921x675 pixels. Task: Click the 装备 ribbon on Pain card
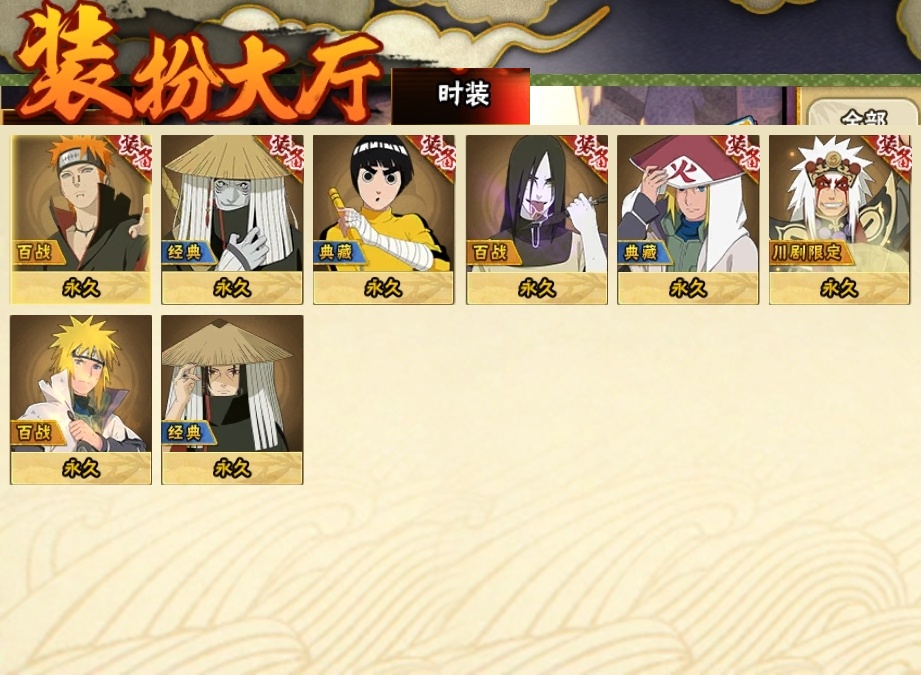[136, 154]
